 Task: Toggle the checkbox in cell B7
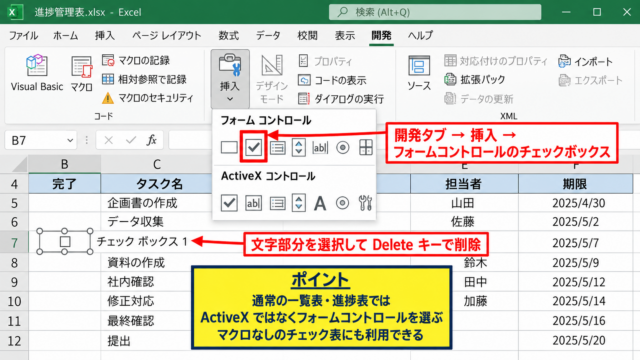(65, 242)
